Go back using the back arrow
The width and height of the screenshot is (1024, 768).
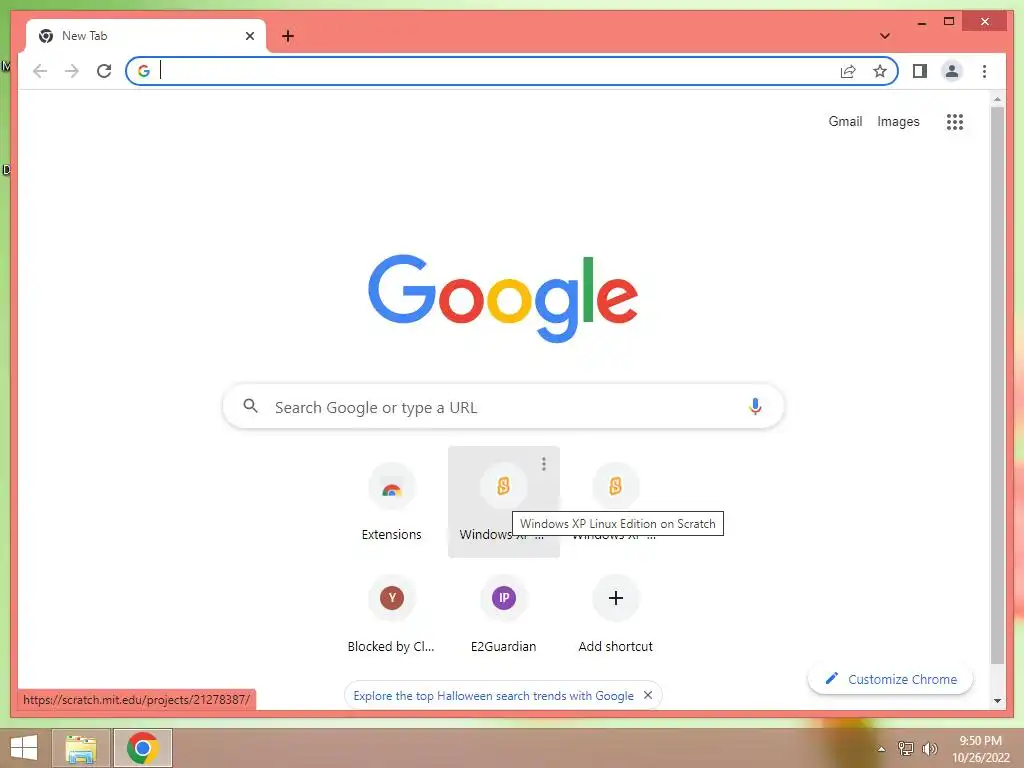point(40,71)
